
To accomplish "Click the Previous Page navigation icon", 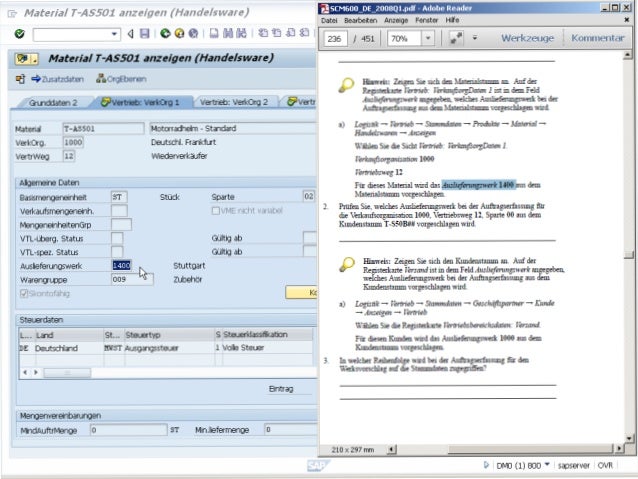I will click(x=277, y=33).
